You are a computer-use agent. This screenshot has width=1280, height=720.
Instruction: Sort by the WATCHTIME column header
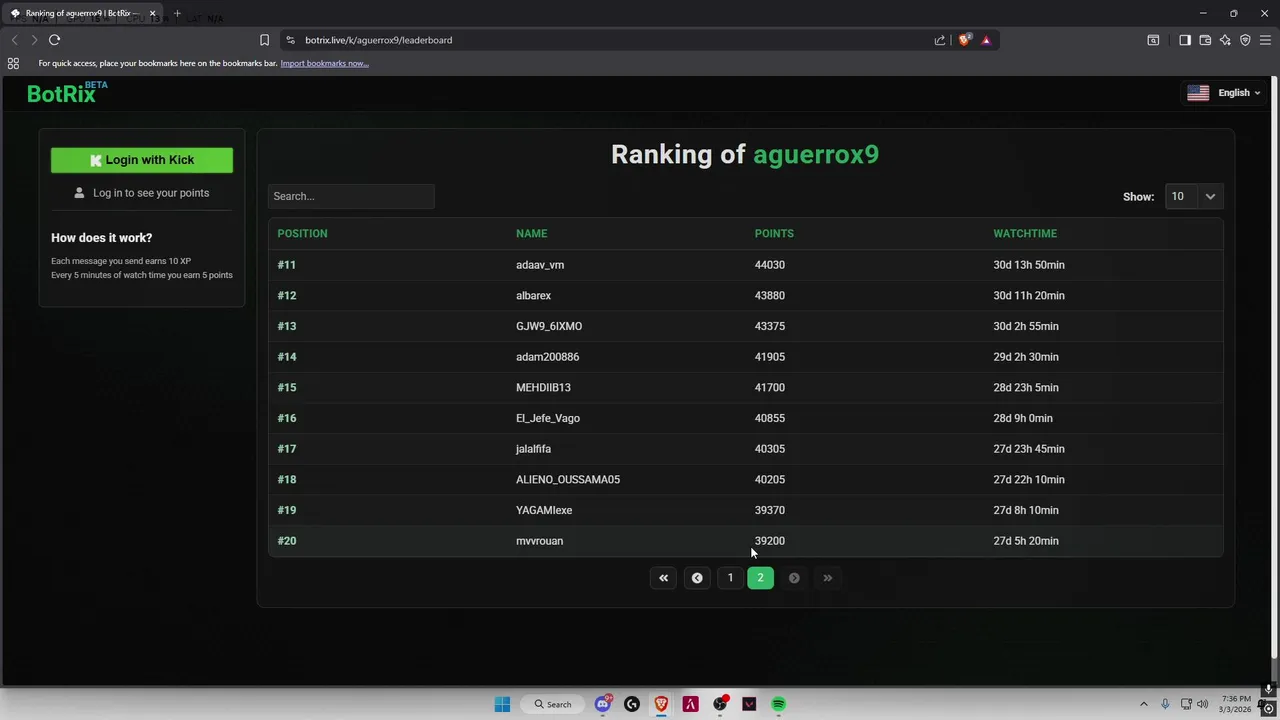(1025, 233)
